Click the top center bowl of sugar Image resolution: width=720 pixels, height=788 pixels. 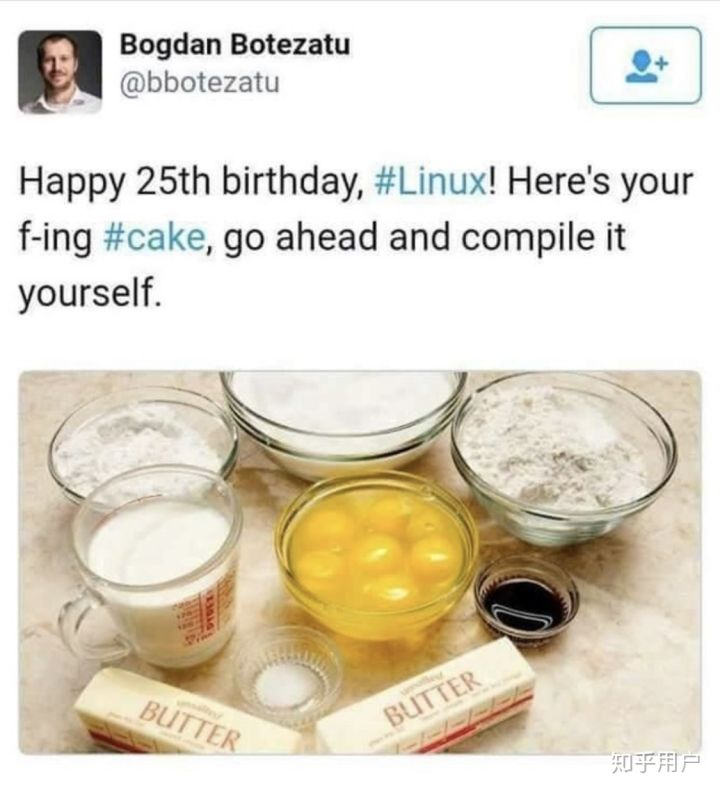click(344, 421)
